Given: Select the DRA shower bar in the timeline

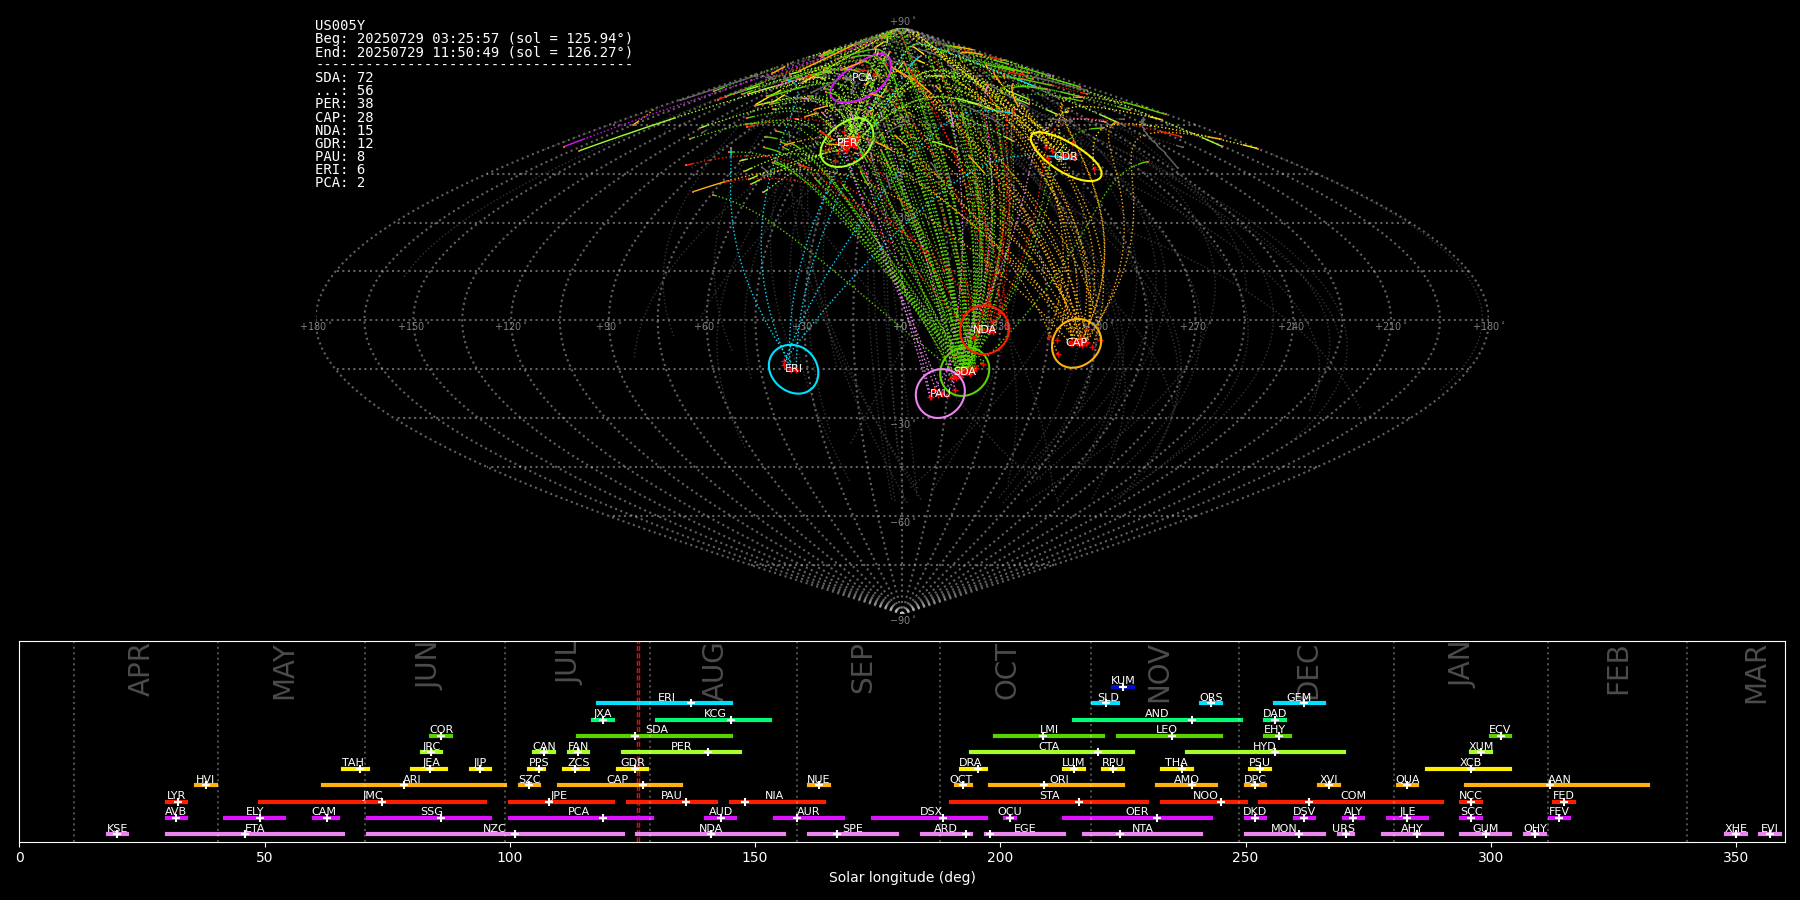Looking at the screenshot, I should (973, 769).
